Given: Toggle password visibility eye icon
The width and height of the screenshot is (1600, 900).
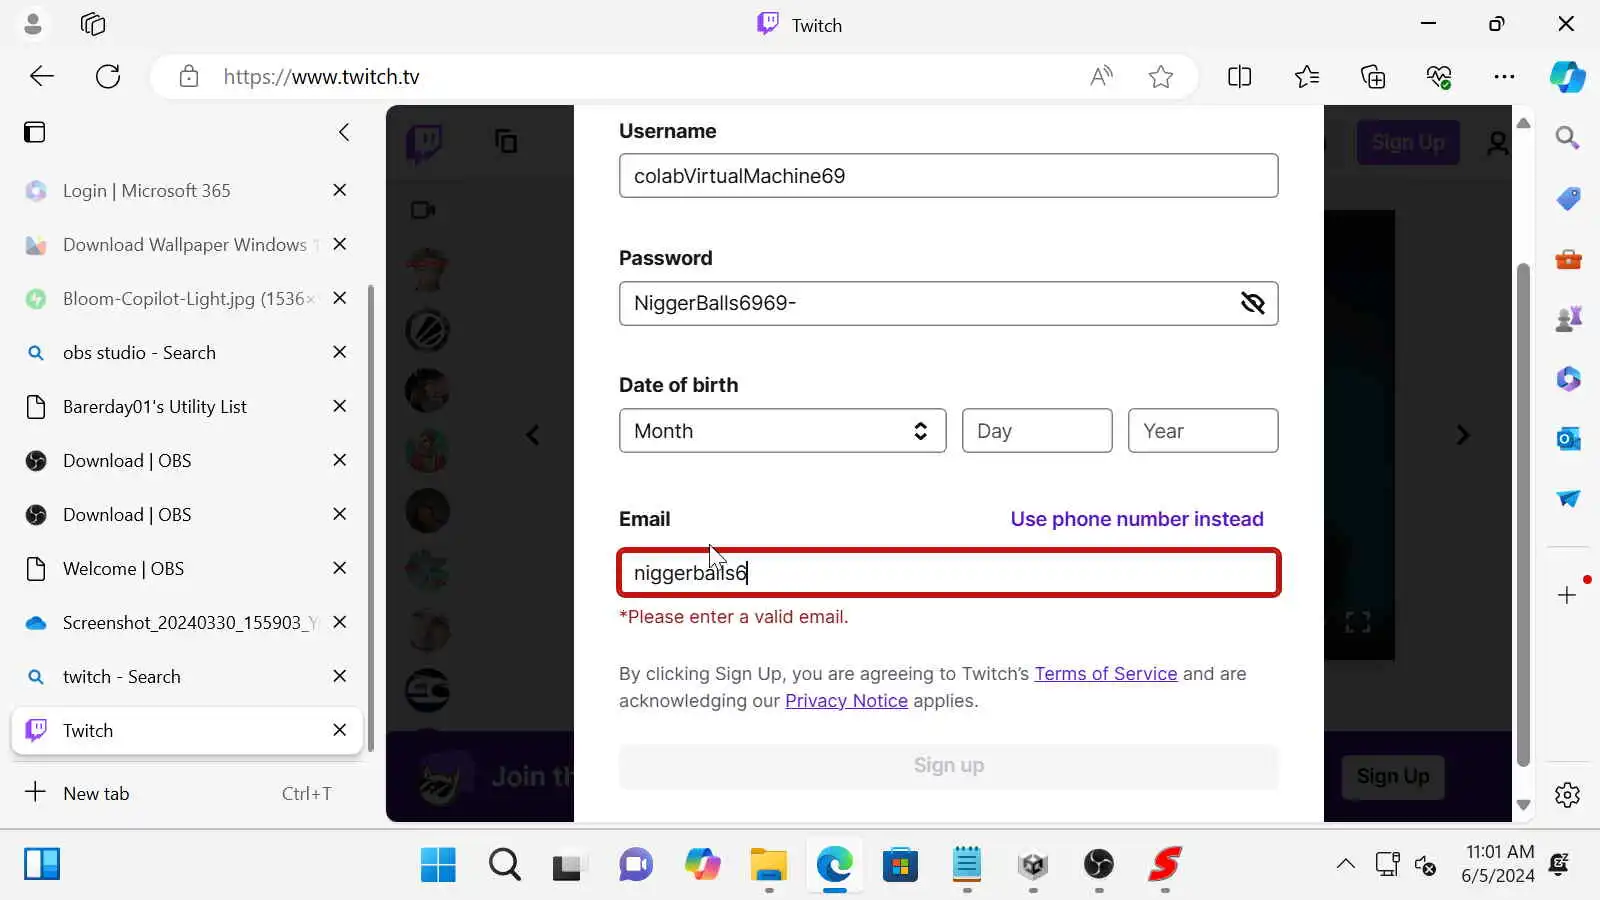Looking at the screenshot, I should [1252, 303].
